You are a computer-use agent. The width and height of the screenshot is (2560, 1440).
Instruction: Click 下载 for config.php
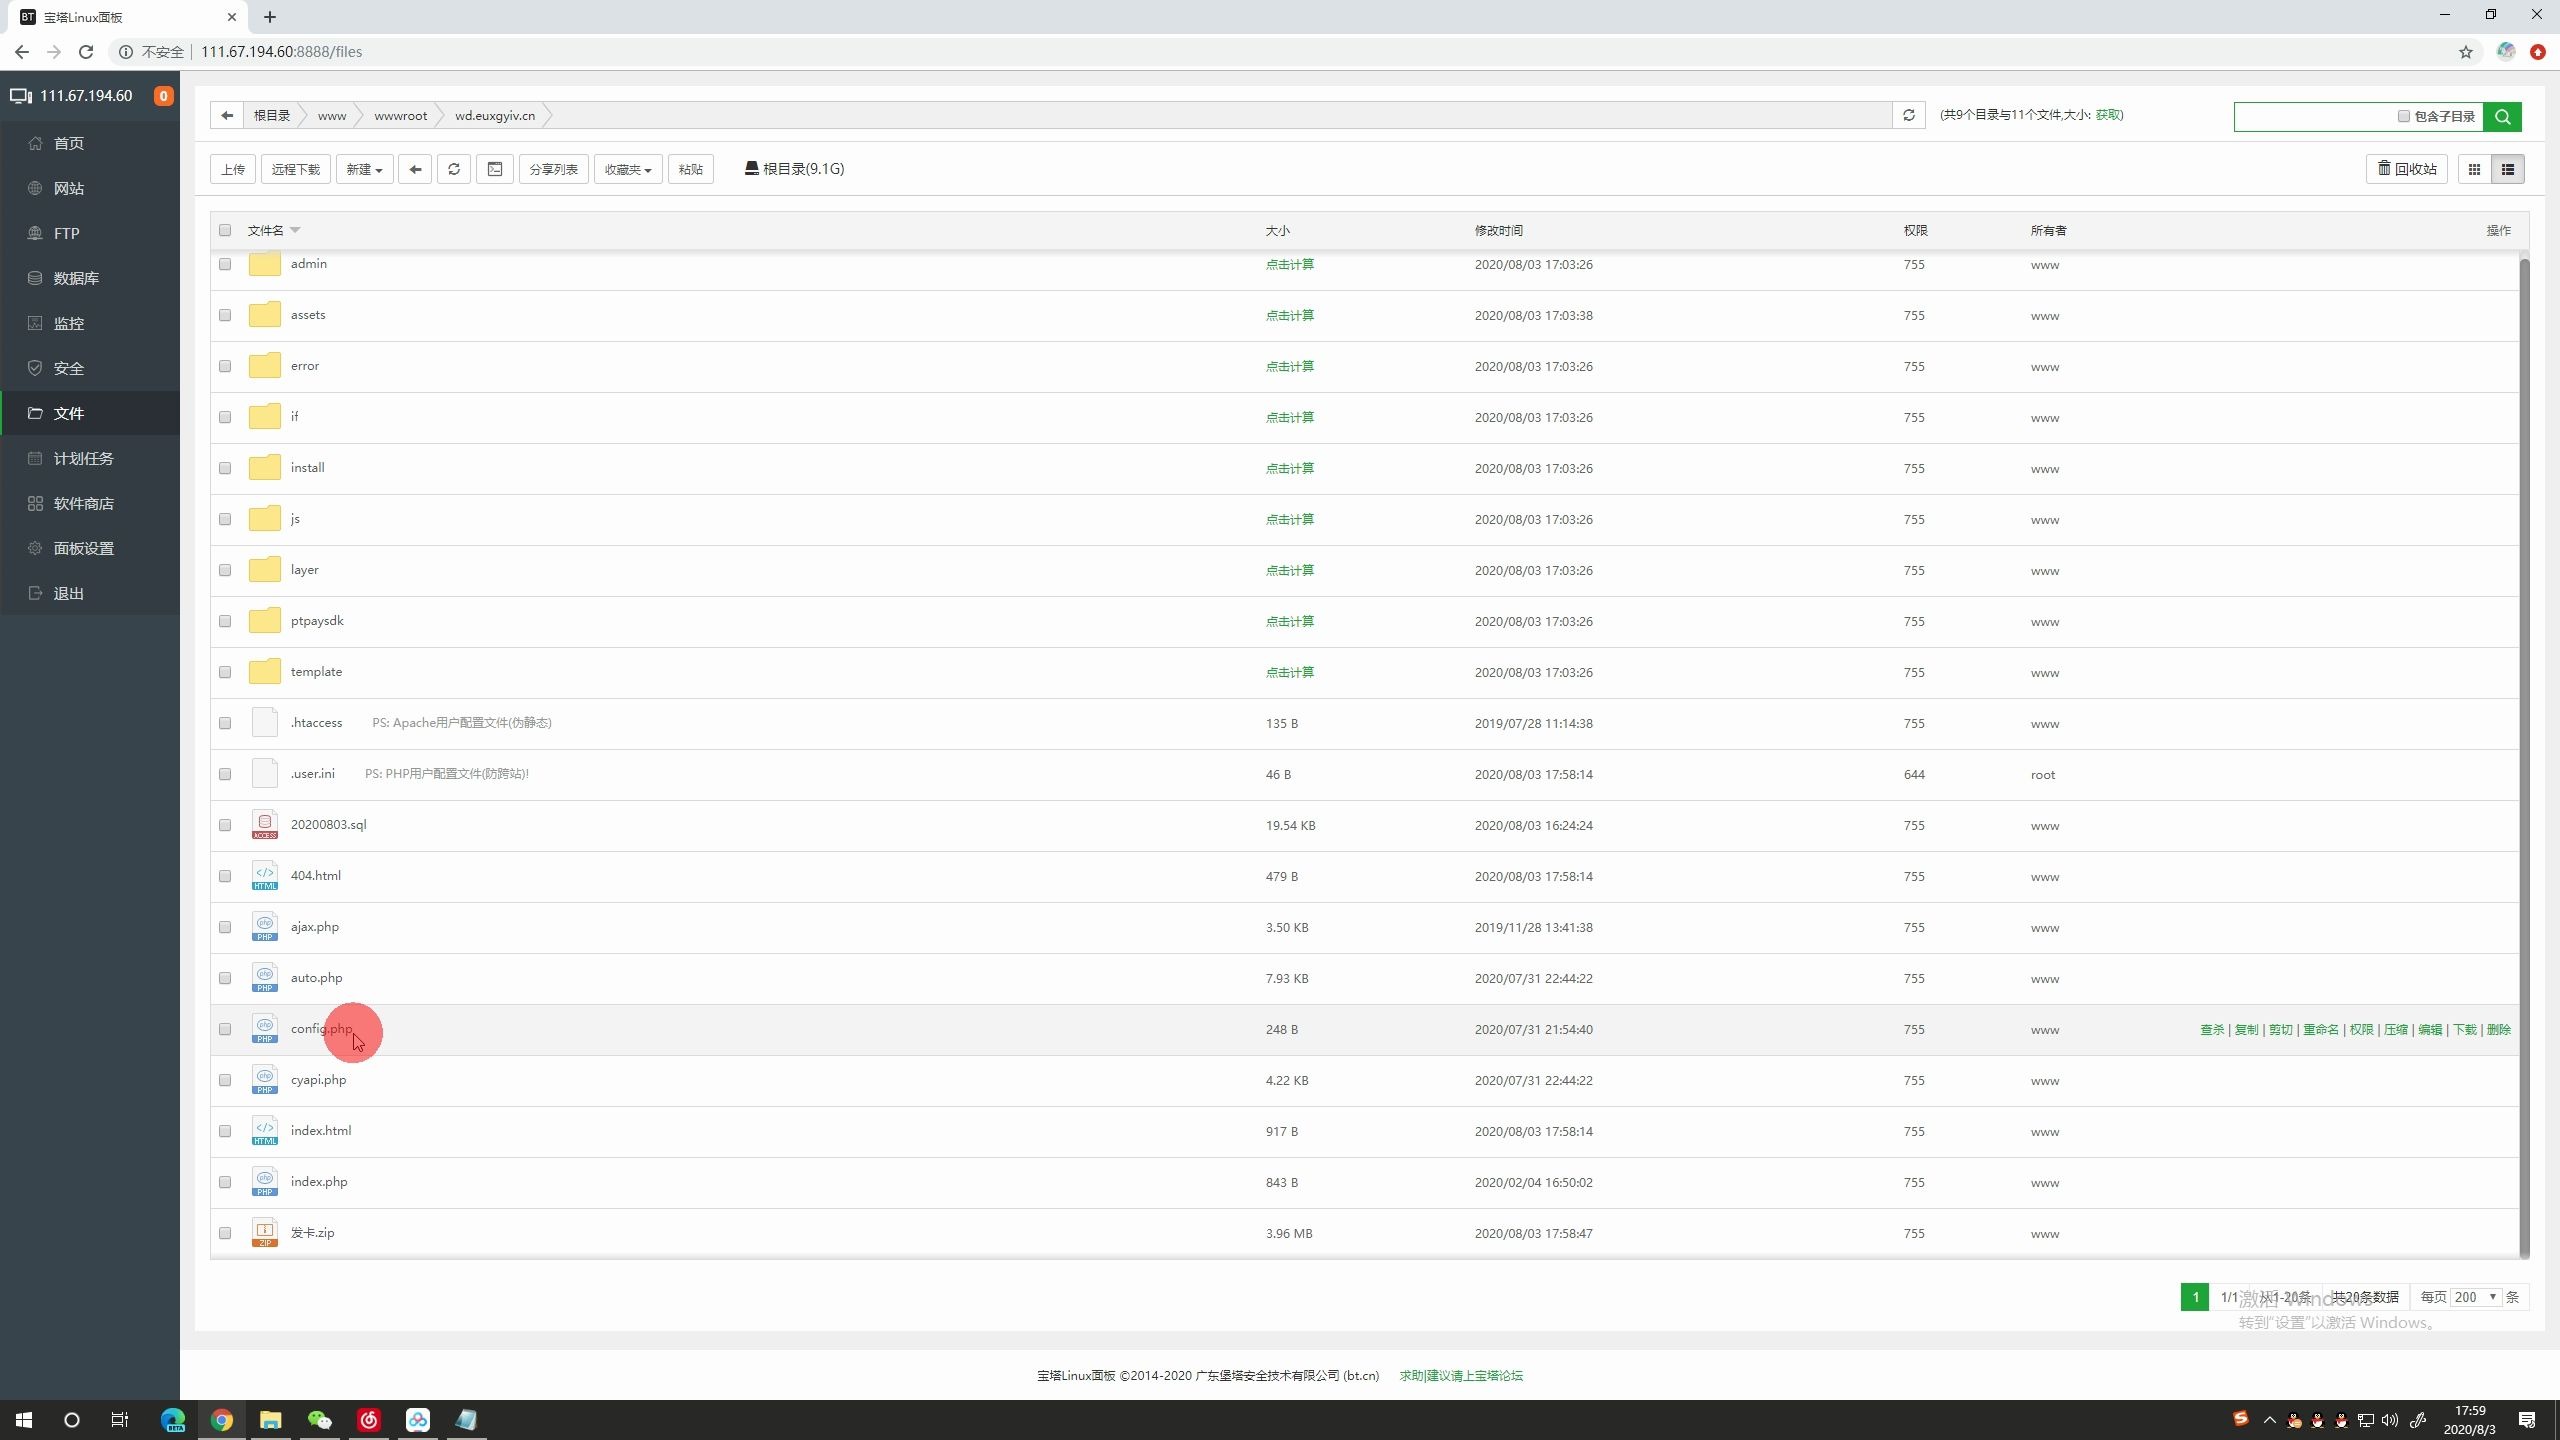click(x=2464, y=1030)
